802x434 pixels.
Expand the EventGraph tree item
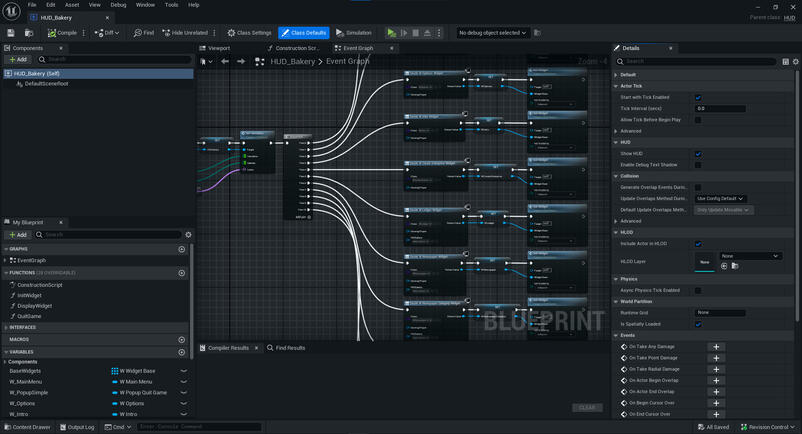tap(6, 260)
